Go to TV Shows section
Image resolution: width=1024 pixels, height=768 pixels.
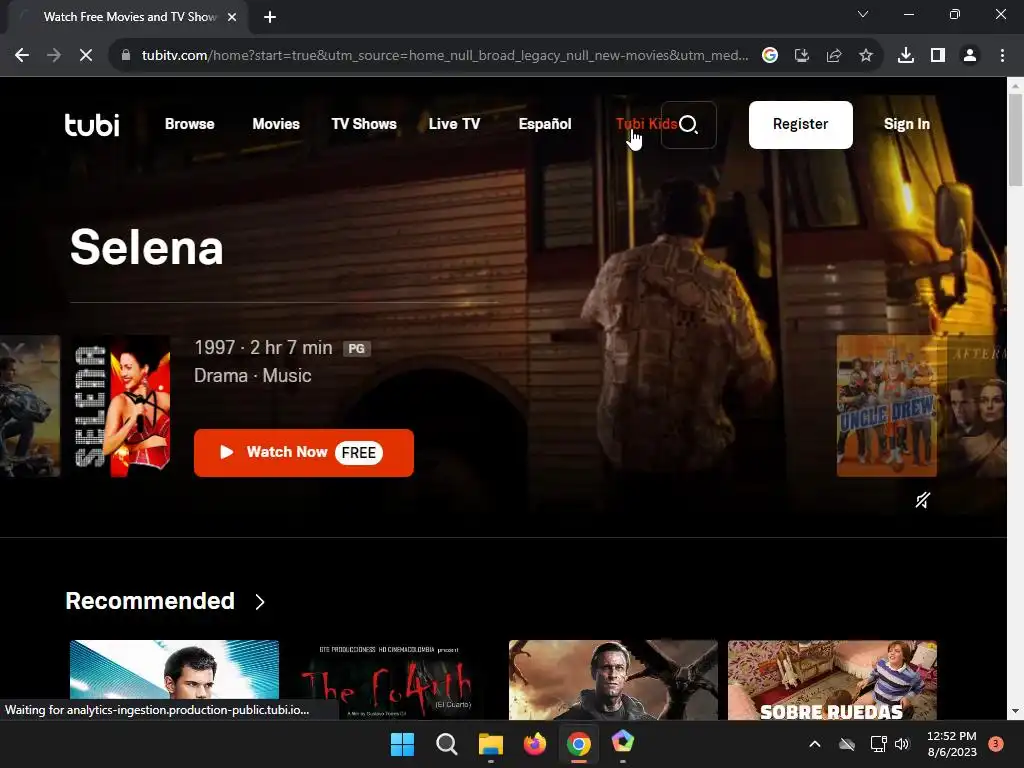[x=364, y=124]
